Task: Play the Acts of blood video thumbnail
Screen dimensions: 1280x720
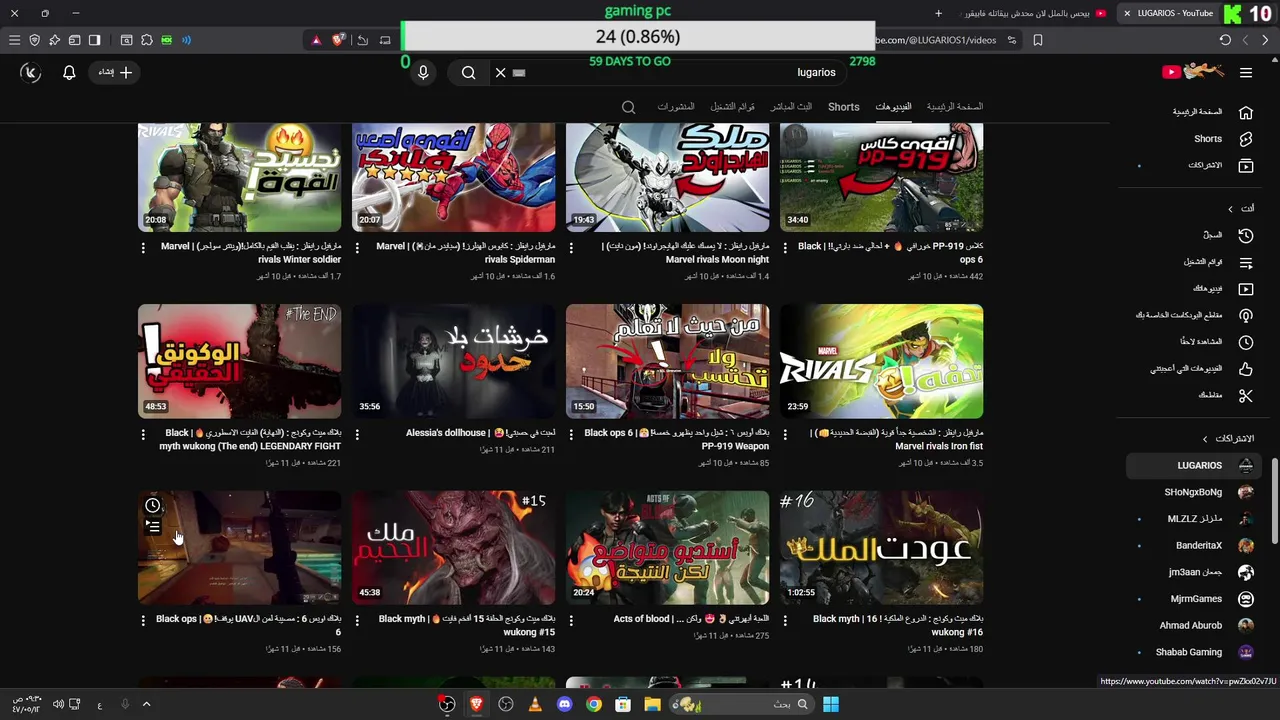Action: pyautogui.click(x=667, y=548)
